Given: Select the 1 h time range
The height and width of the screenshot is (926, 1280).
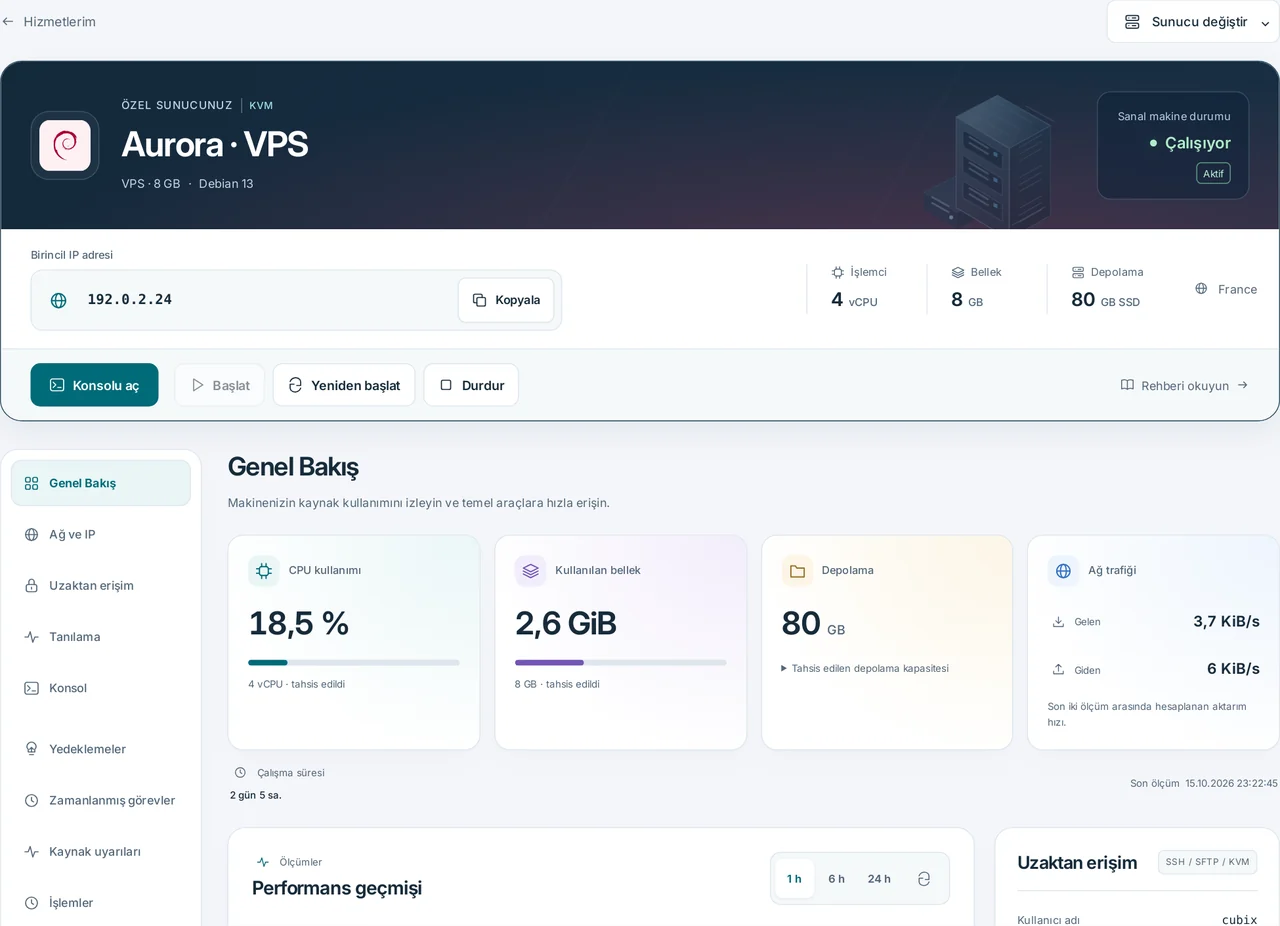Looking at the screenshot, I should click(794, 879).
